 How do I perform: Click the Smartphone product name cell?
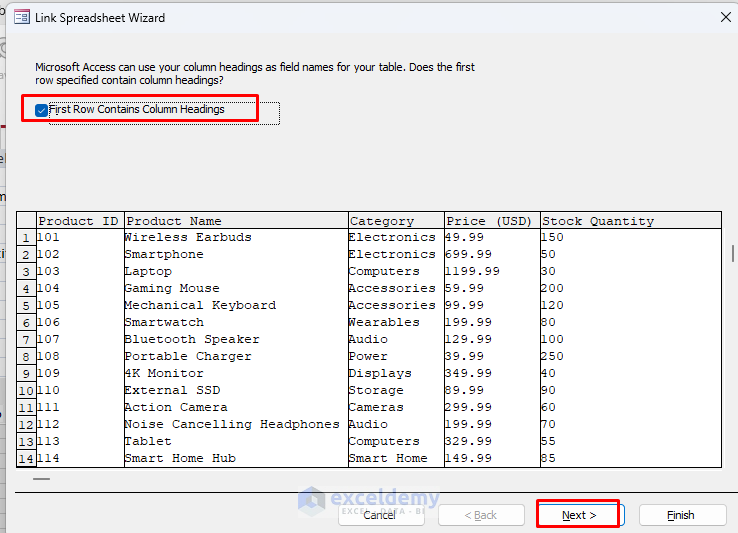236,254
